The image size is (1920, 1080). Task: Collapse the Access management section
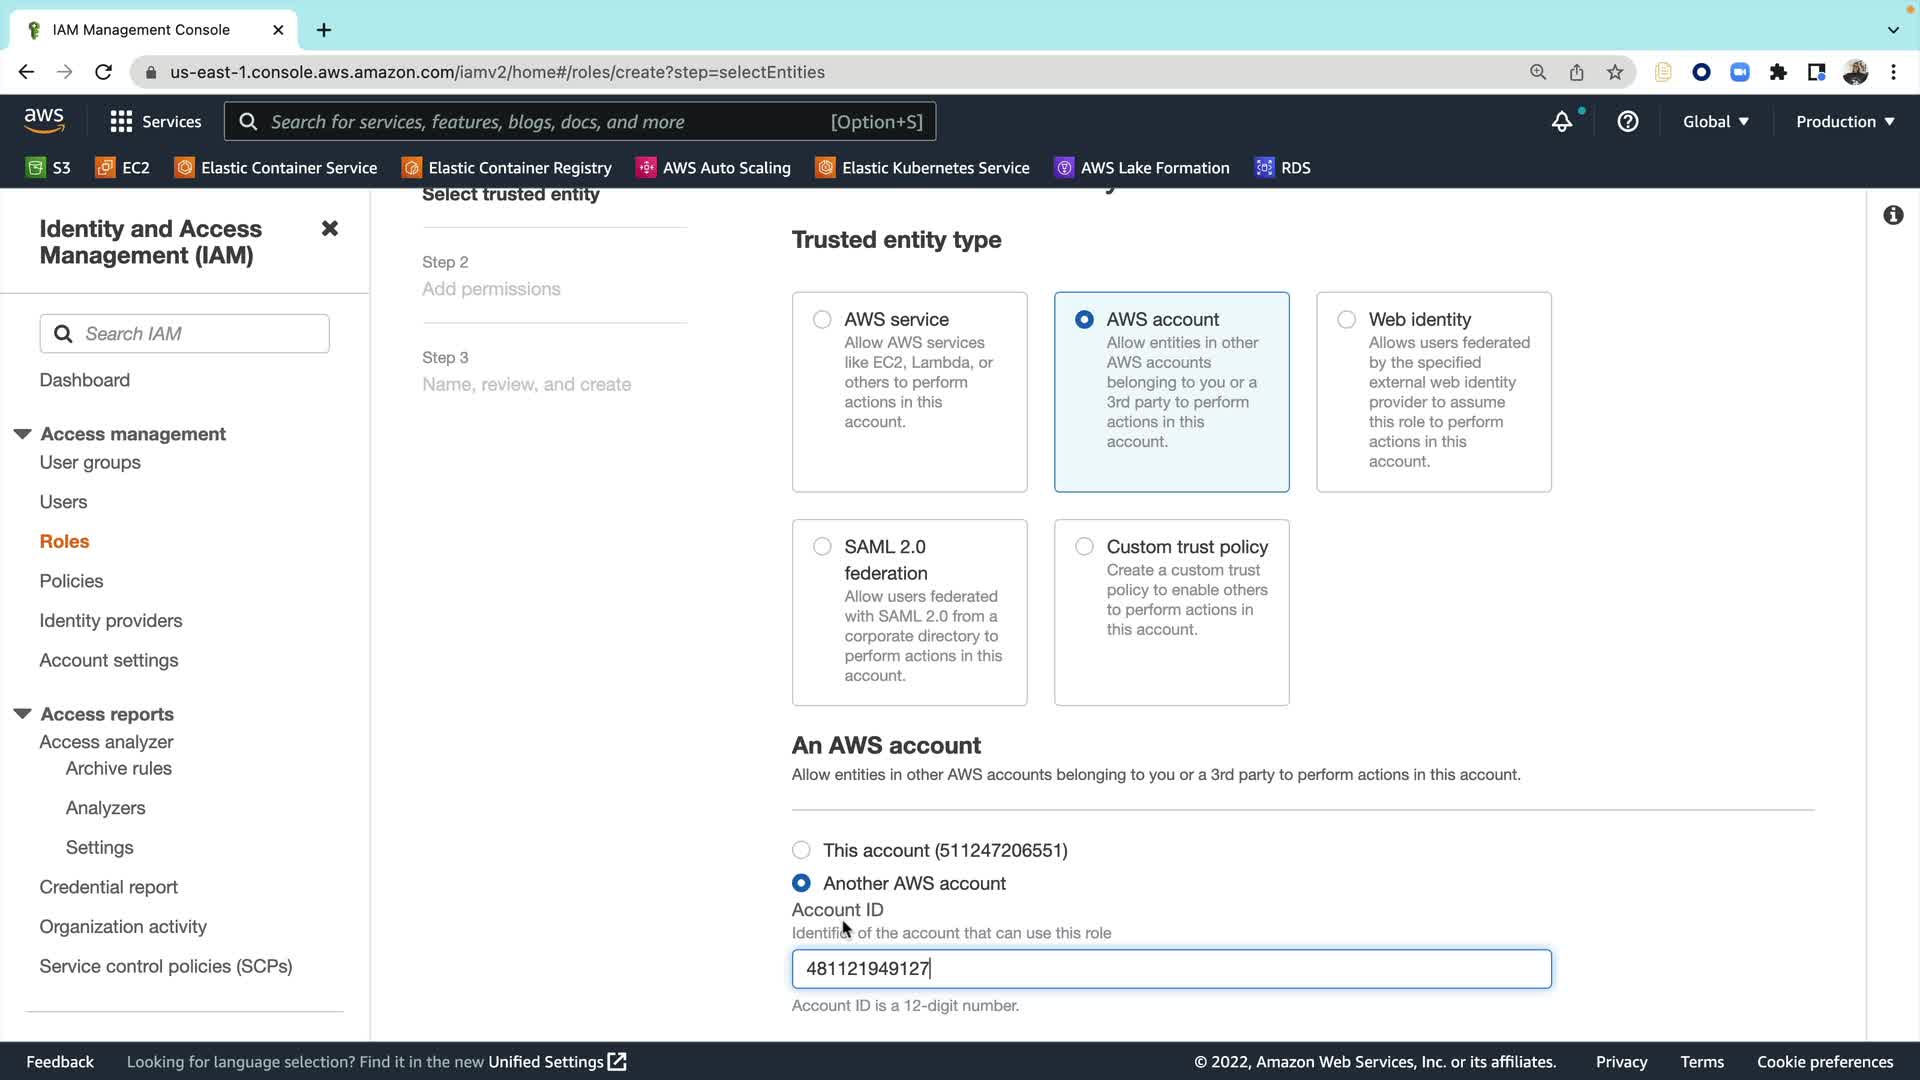click(x=22, y=434)
